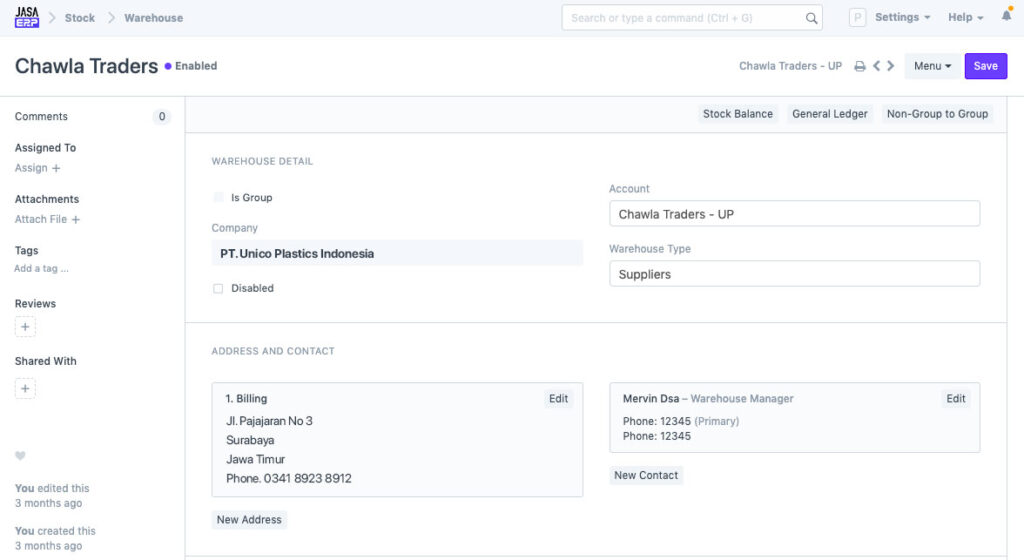This screenshot has width=1024, height=560.
Task: Open the Stock Balance report
Action: tap(737, 114)
